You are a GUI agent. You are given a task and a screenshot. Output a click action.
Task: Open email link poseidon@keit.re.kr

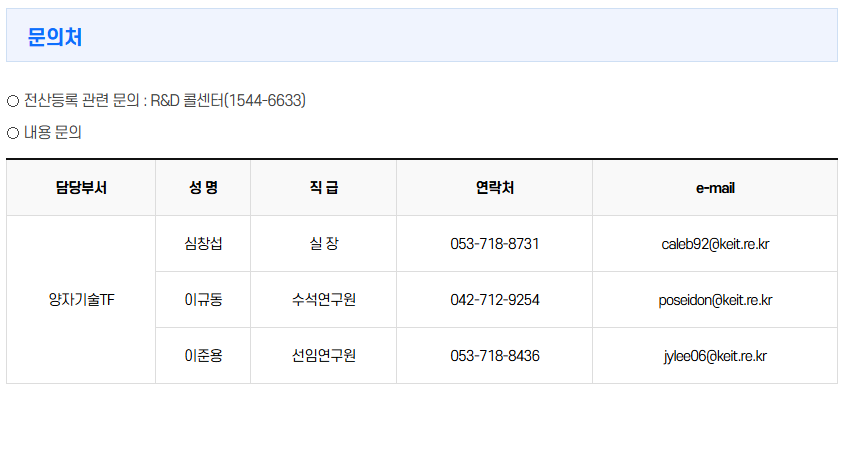pos(715,300)
